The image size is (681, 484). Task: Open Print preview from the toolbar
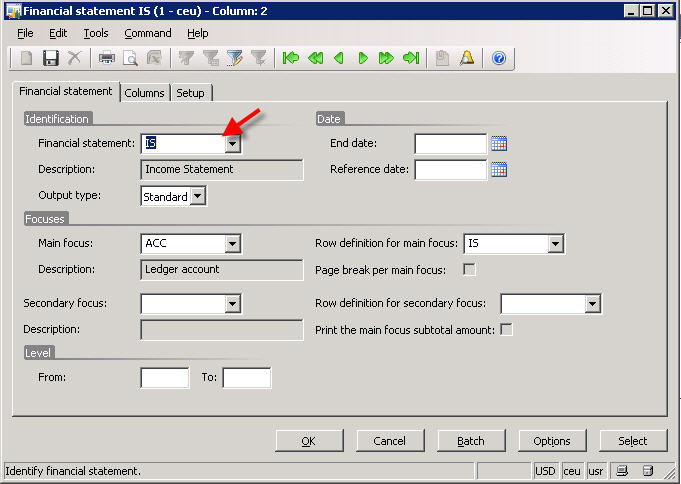point(130,58)
